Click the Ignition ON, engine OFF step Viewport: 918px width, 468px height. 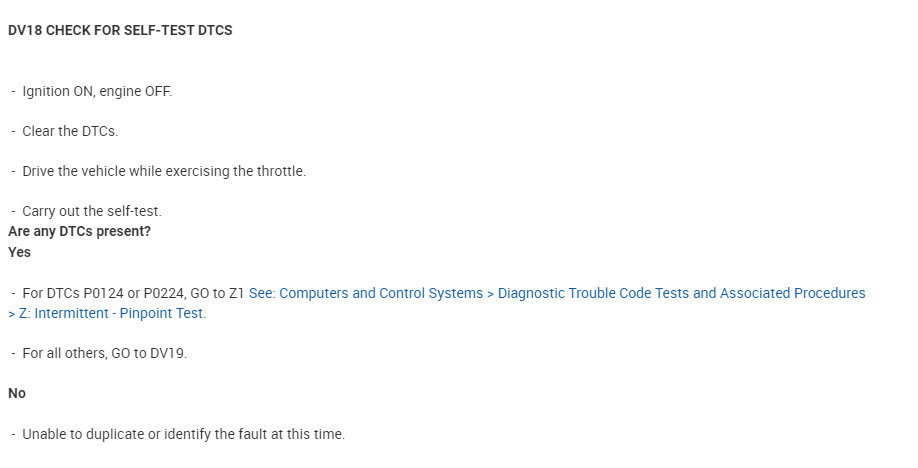(97, 91)
